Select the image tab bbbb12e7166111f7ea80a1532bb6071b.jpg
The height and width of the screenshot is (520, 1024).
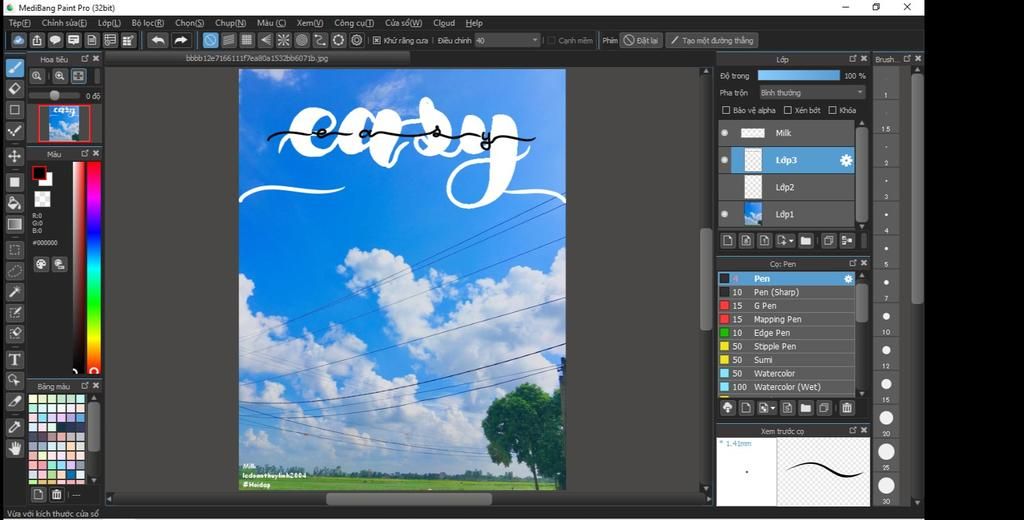coord(257,58)
